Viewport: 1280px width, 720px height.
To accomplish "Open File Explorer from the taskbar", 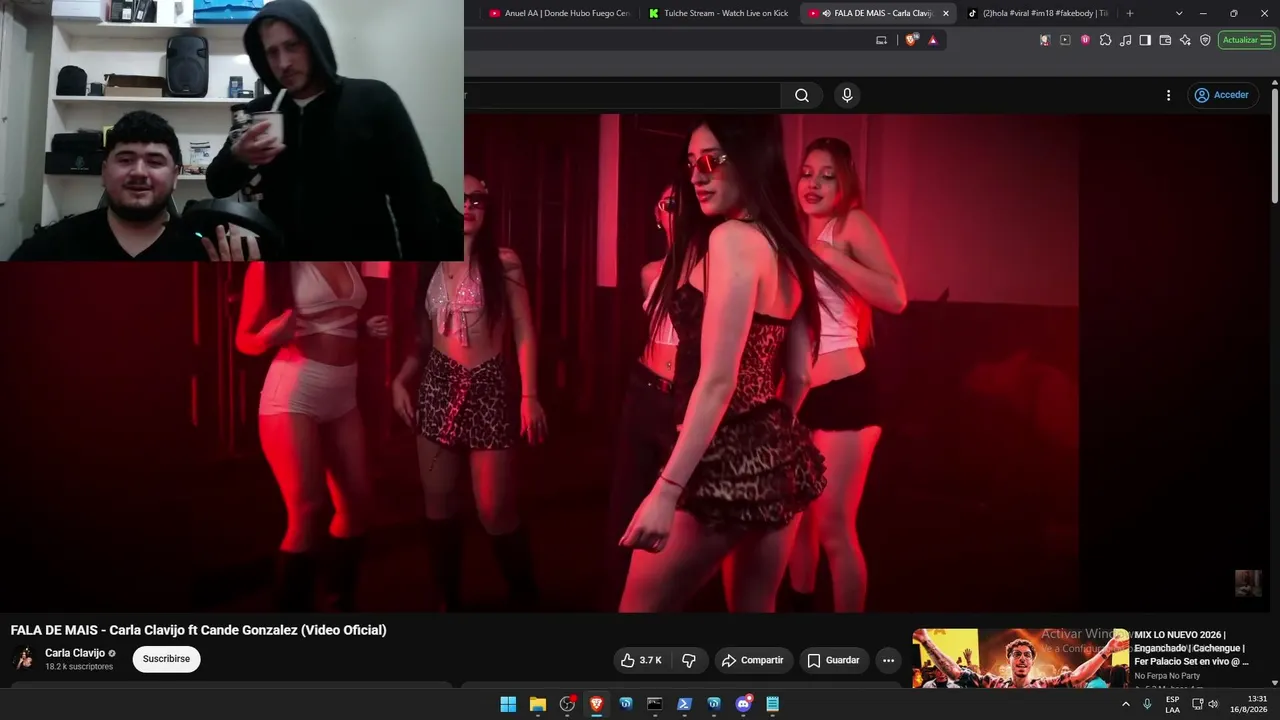I will click(x=538, y=704).
